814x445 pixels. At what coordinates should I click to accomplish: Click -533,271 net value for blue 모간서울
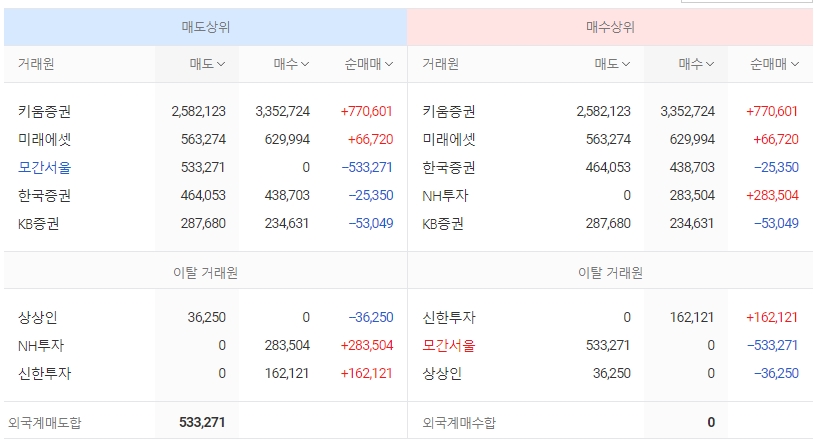367,167
